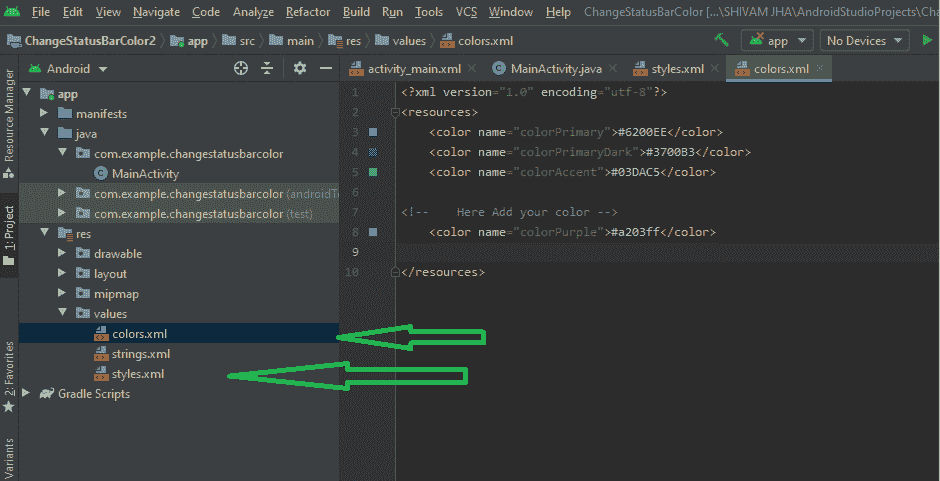940x481 pixels.
Task: Open the app run configuration dropdown
Action: pyautogui.click(x=777, y=41)
